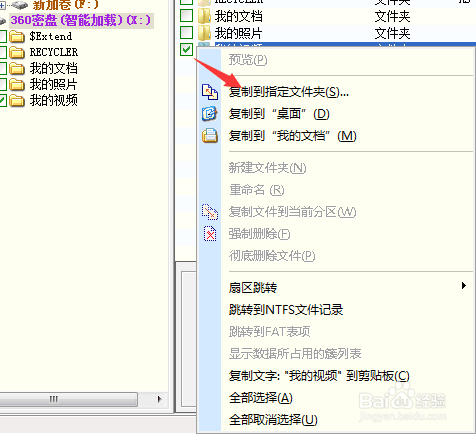Click the $Extend folder icon in tree

[17, 37]
